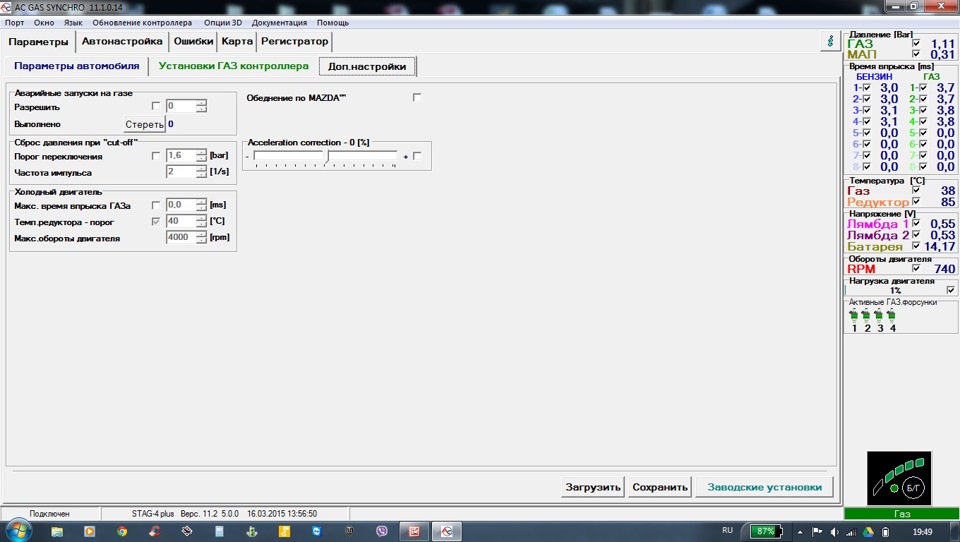This screenshot has width=960, height=542.
Task: Click the Google Drive tray icon
Action: pyautogui.click(x=868, y=532)
